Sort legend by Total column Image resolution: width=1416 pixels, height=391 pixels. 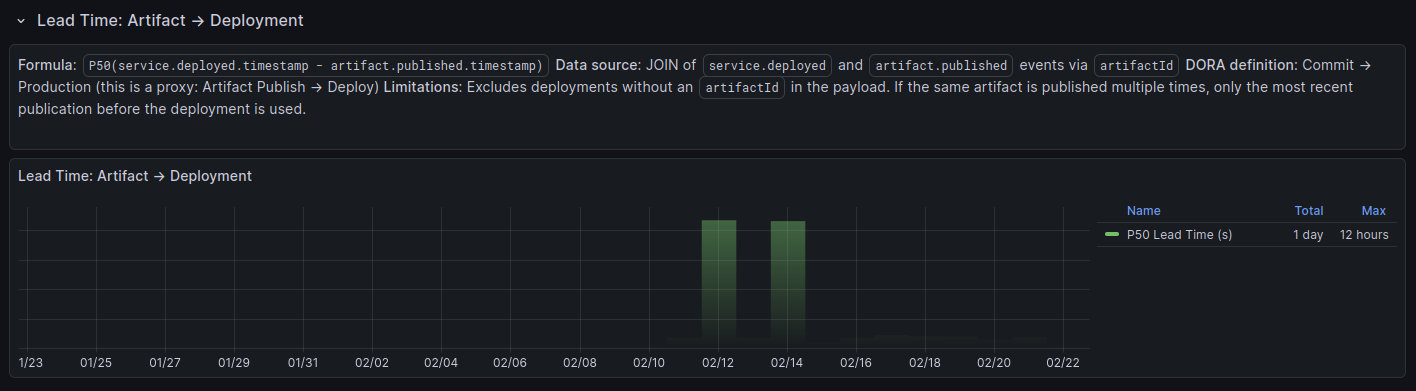[1309, 211]
